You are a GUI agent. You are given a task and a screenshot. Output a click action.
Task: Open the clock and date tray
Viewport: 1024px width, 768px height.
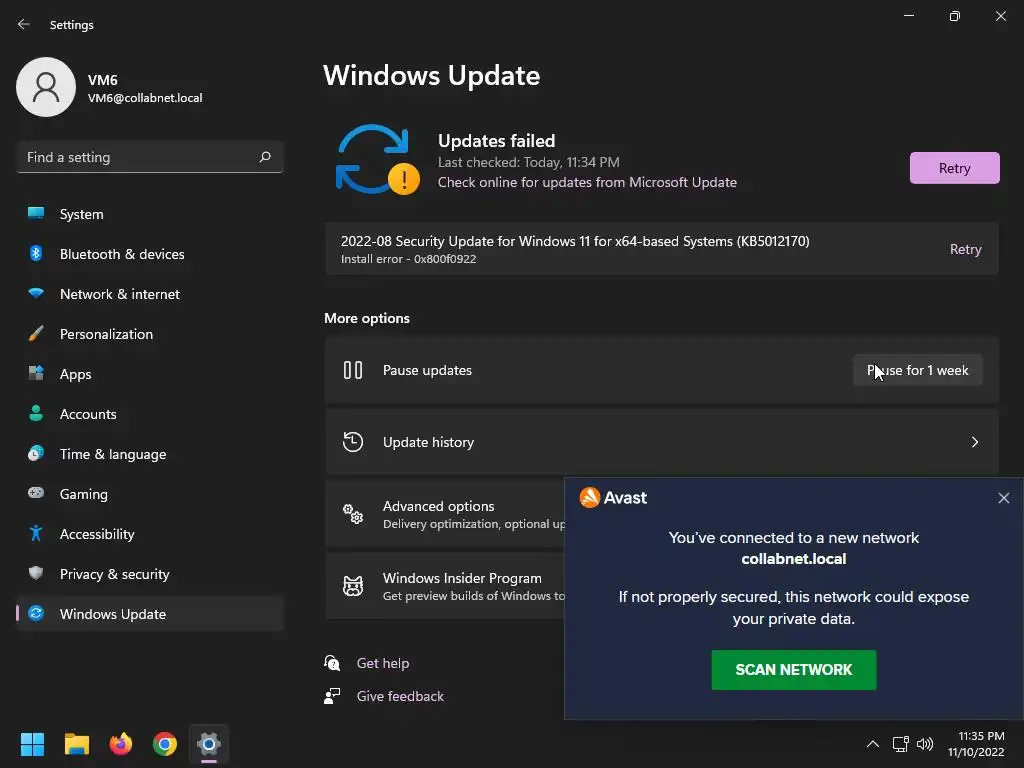point(976,744)
